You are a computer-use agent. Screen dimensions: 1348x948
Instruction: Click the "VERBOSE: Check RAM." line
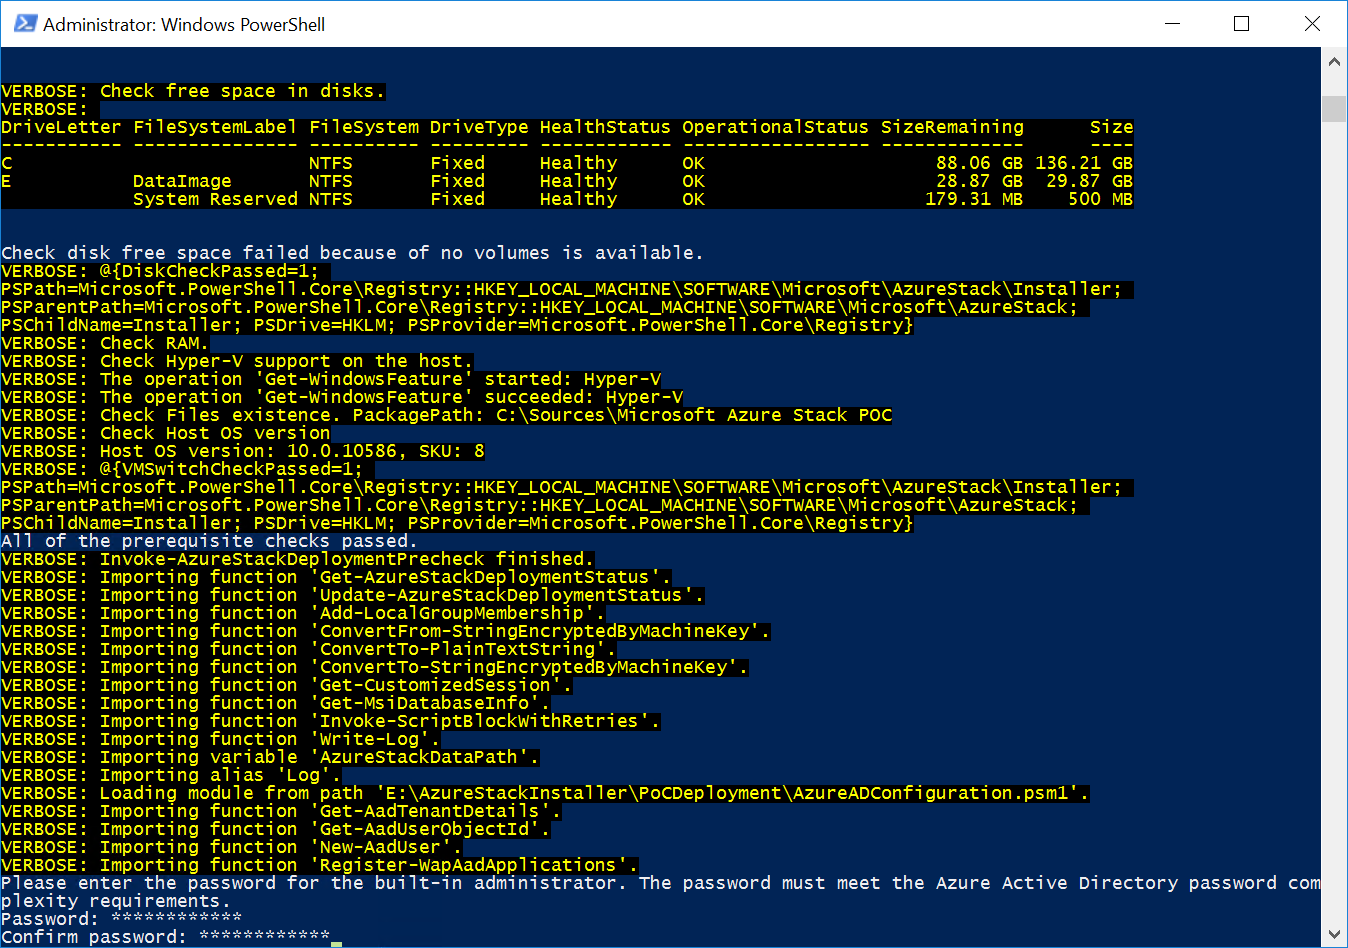click(105, 343)
